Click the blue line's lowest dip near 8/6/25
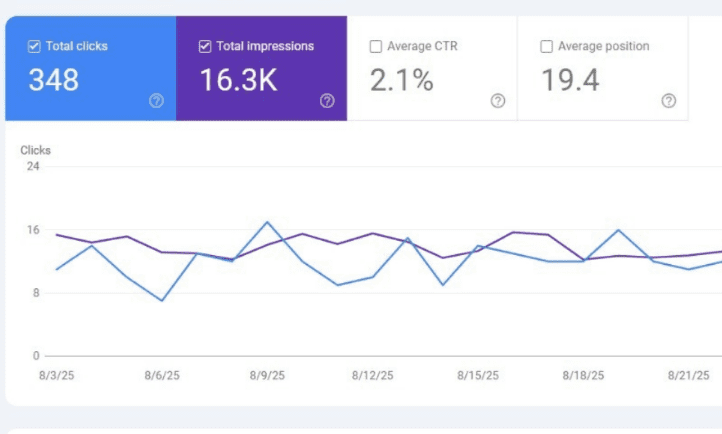 pos(162,300)
